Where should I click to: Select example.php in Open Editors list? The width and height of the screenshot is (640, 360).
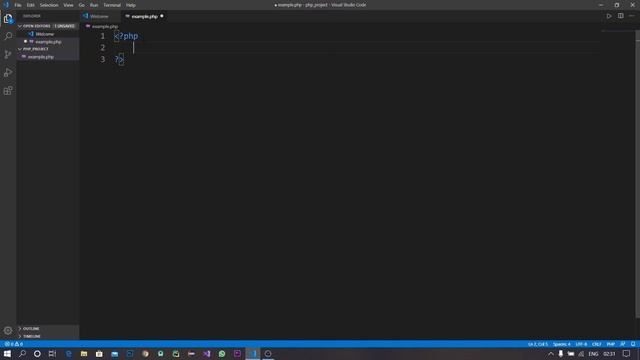tap(48, 42)
